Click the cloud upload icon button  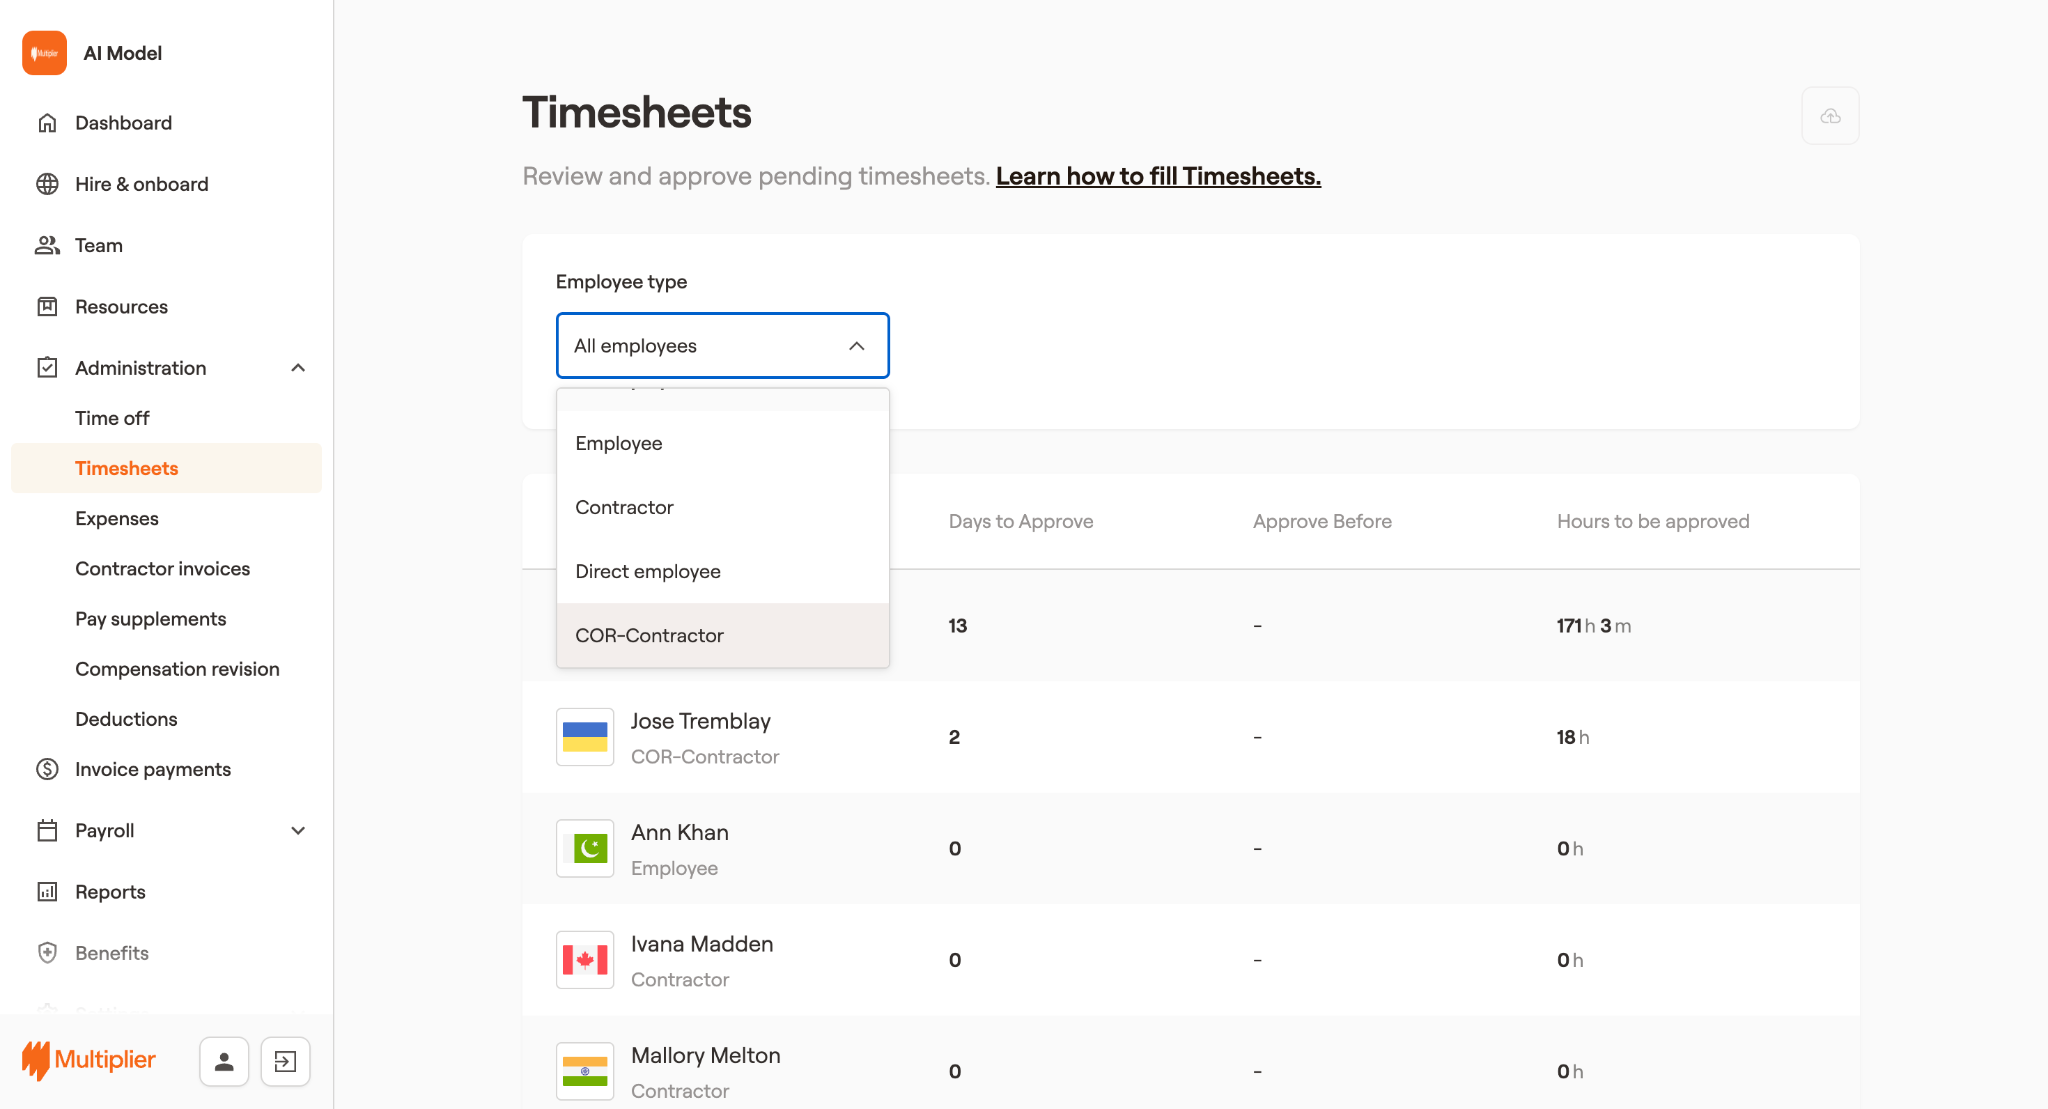click(x=1830, y=116)
